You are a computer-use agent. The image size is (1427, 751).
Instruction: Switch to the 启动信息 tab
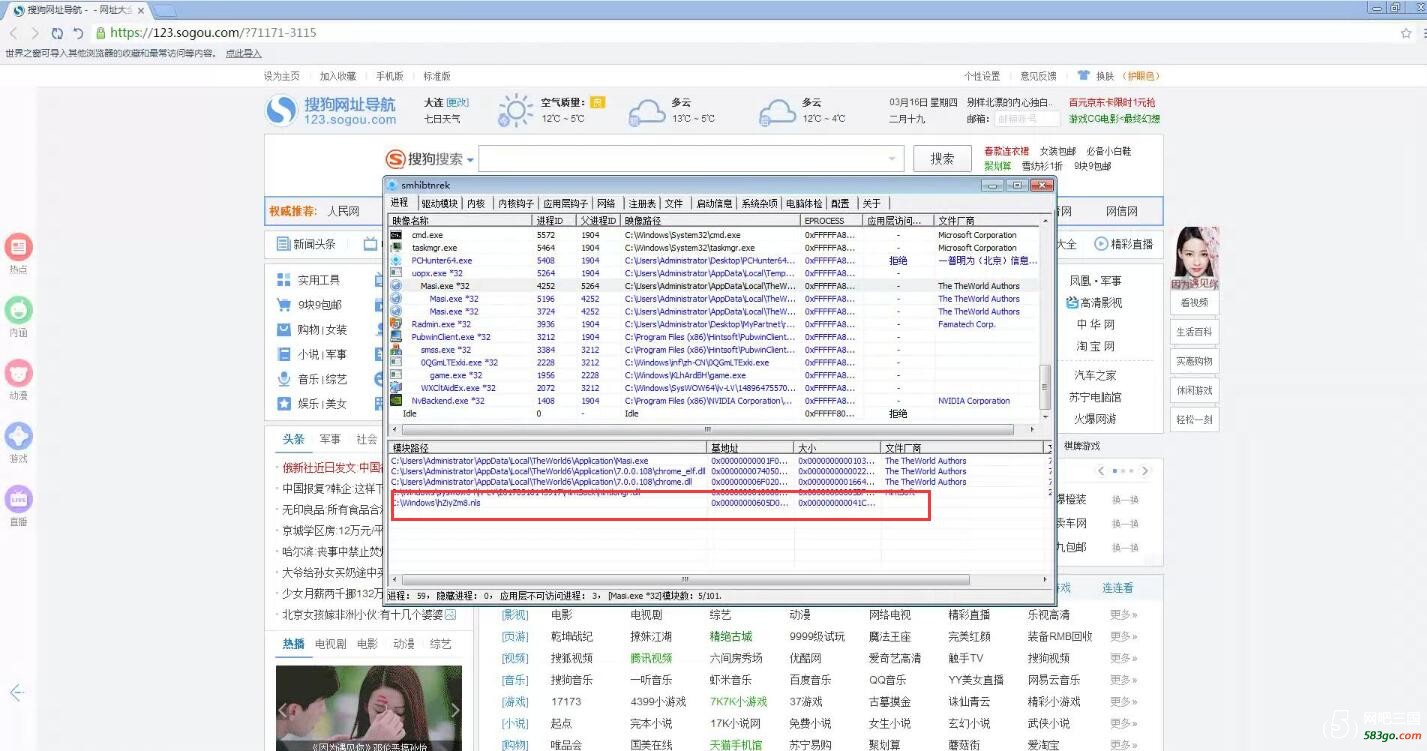714,203
